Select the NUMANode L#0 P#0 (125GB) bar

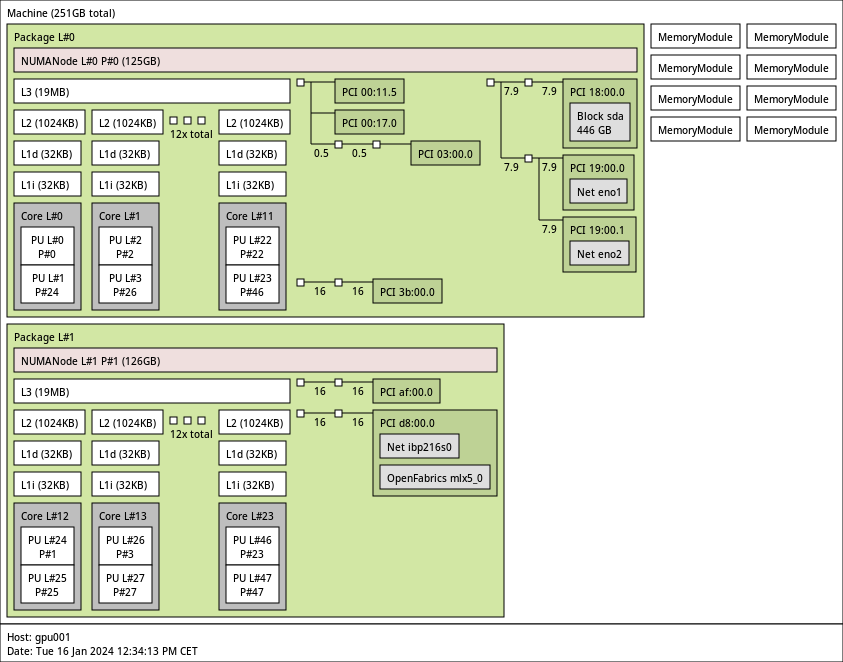point(325,60)
